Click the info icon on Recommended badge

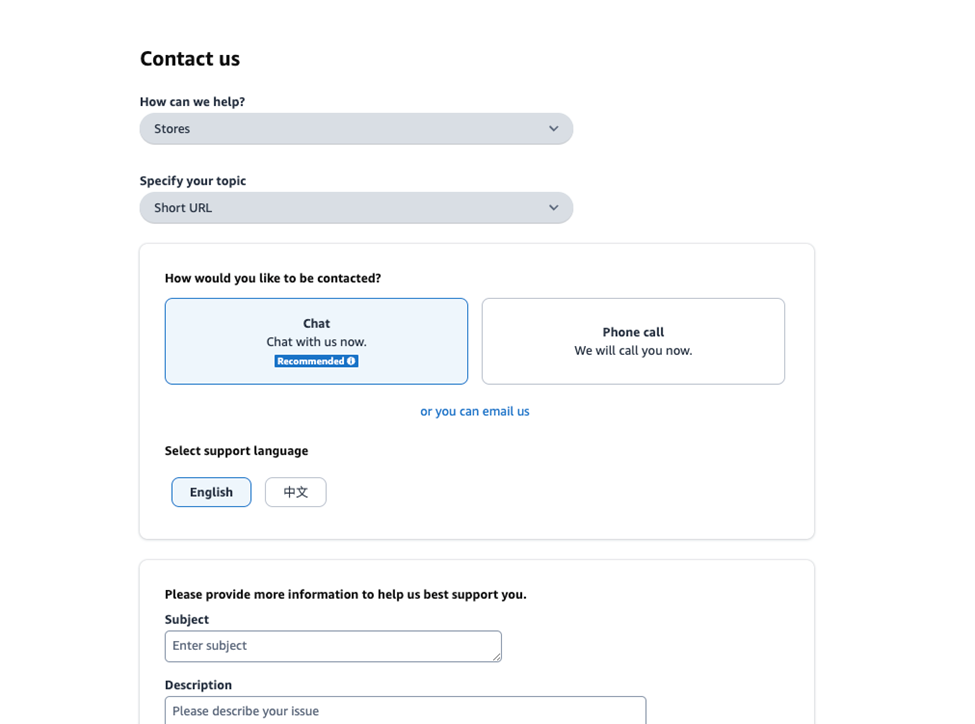coord(351,361)
